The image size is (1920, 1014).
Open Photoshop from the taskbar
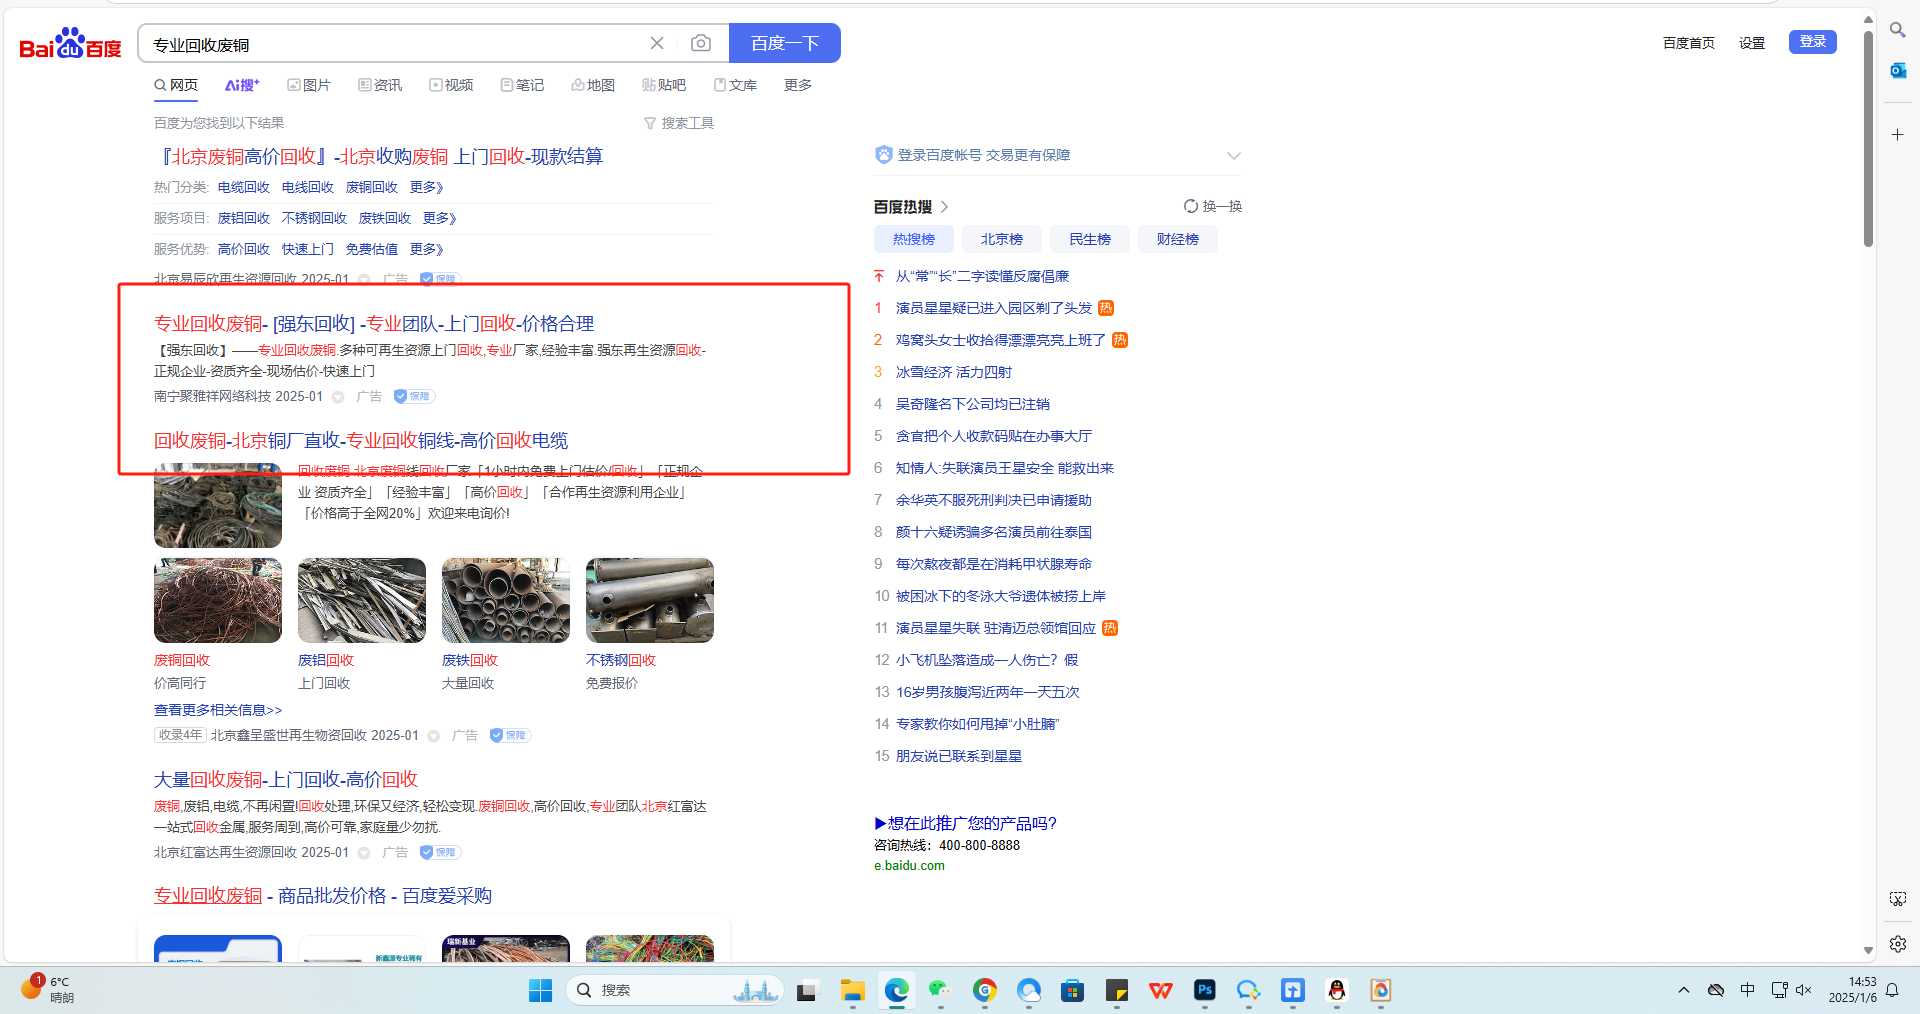pyautogui.click(x=1204, y=990)
